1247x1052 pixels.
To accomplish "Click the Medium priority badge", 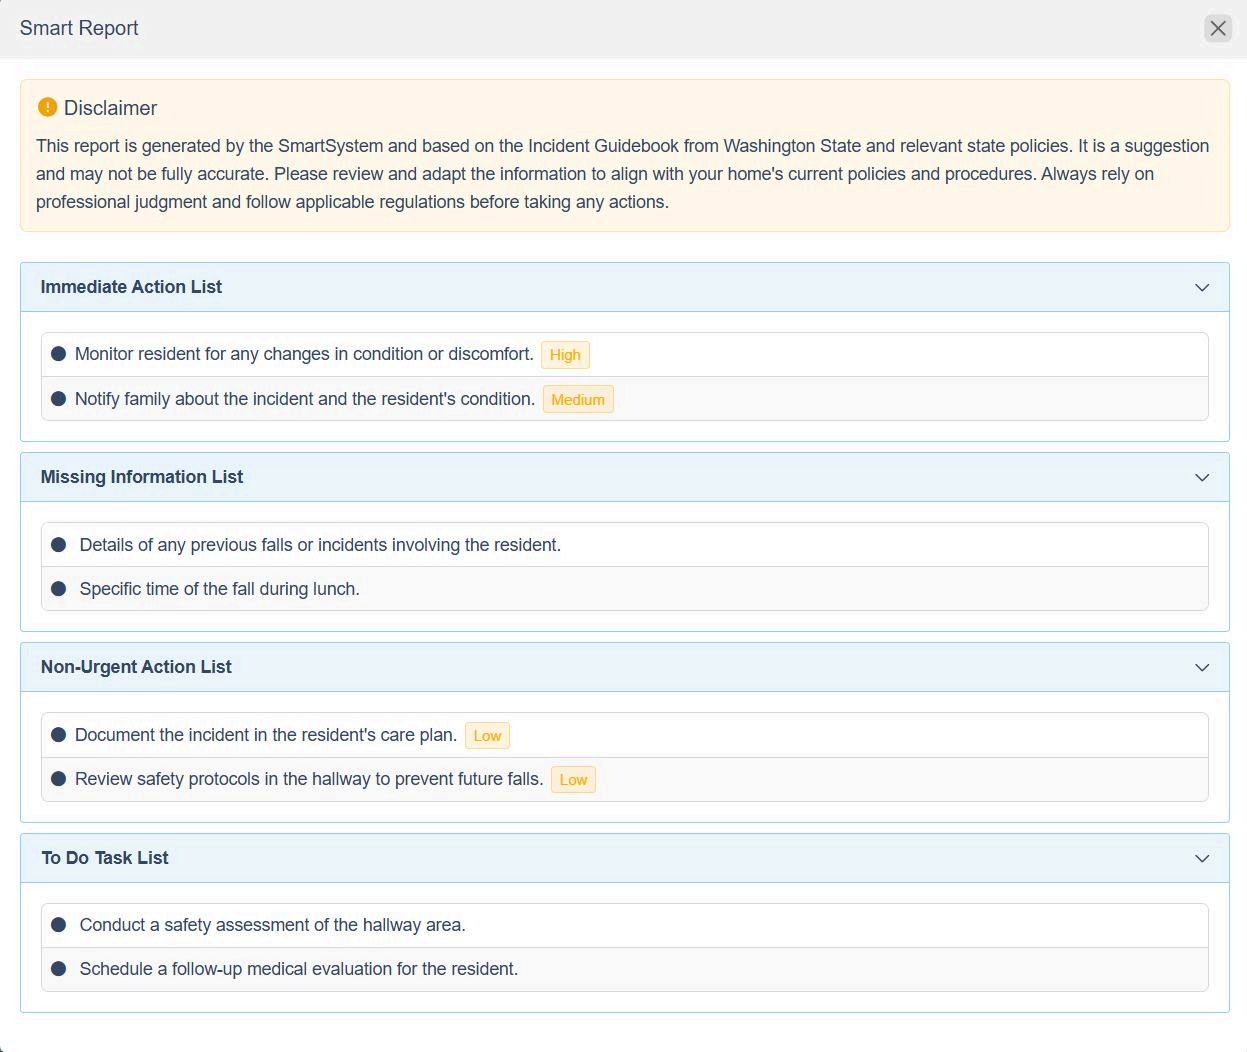I will tap(578, 400).
